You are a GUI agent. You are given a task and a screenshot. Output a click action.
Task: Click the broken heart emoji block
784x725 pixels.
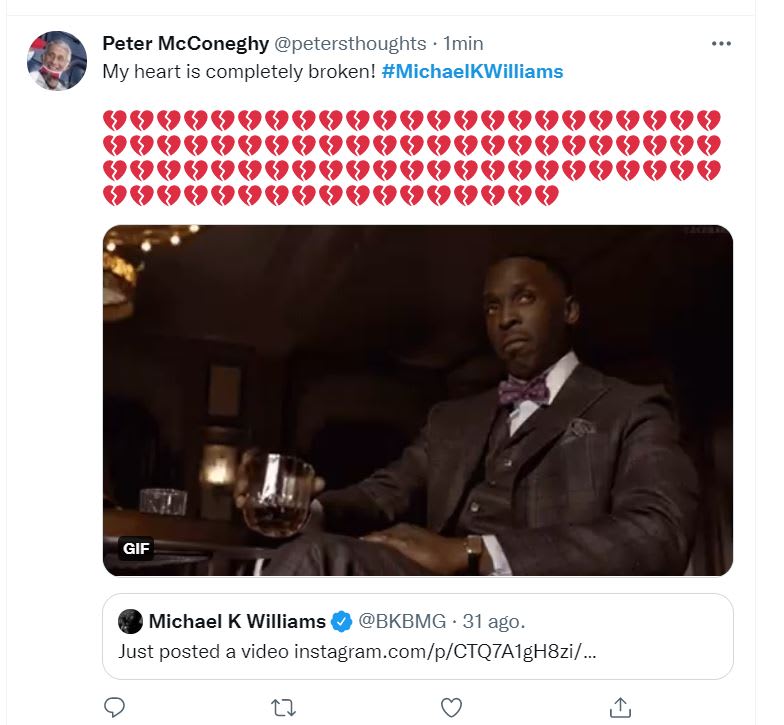(x=411, y=157)
